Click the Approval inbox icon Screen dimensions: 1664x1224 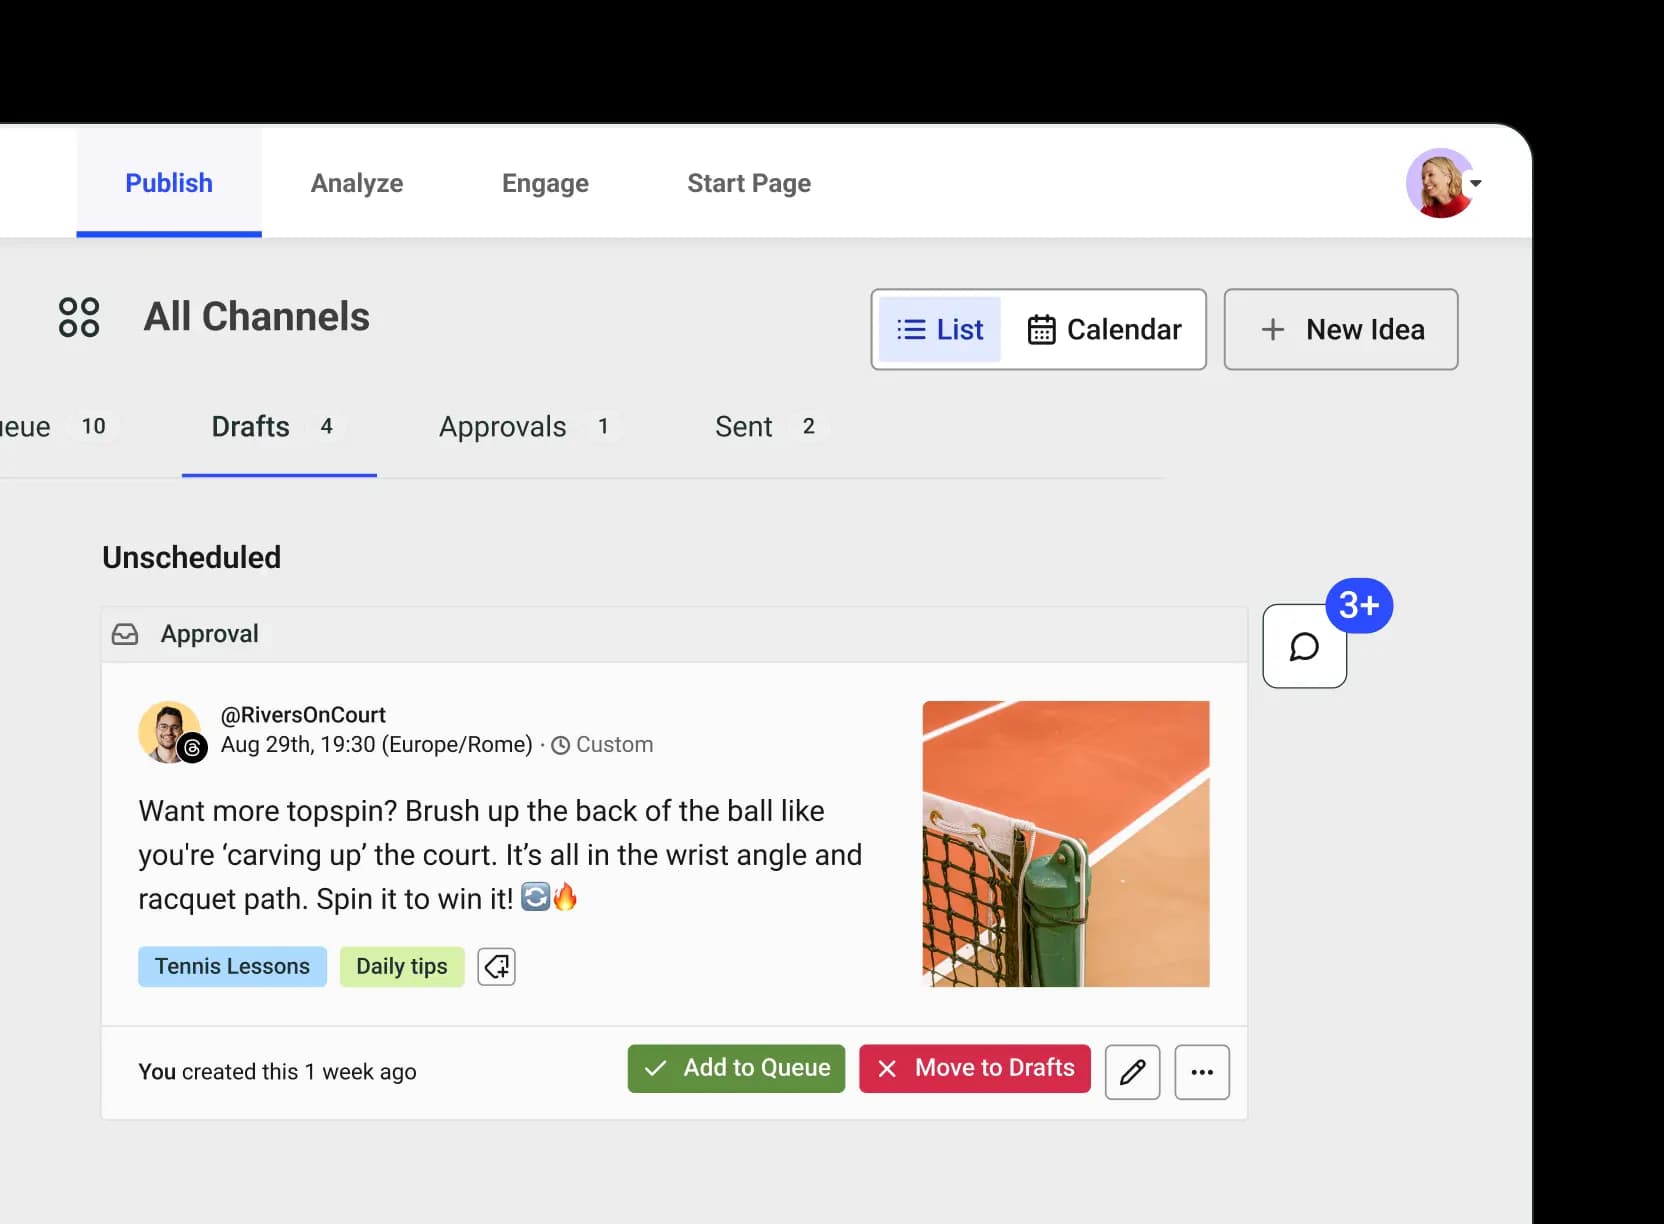tap(125, 633)
